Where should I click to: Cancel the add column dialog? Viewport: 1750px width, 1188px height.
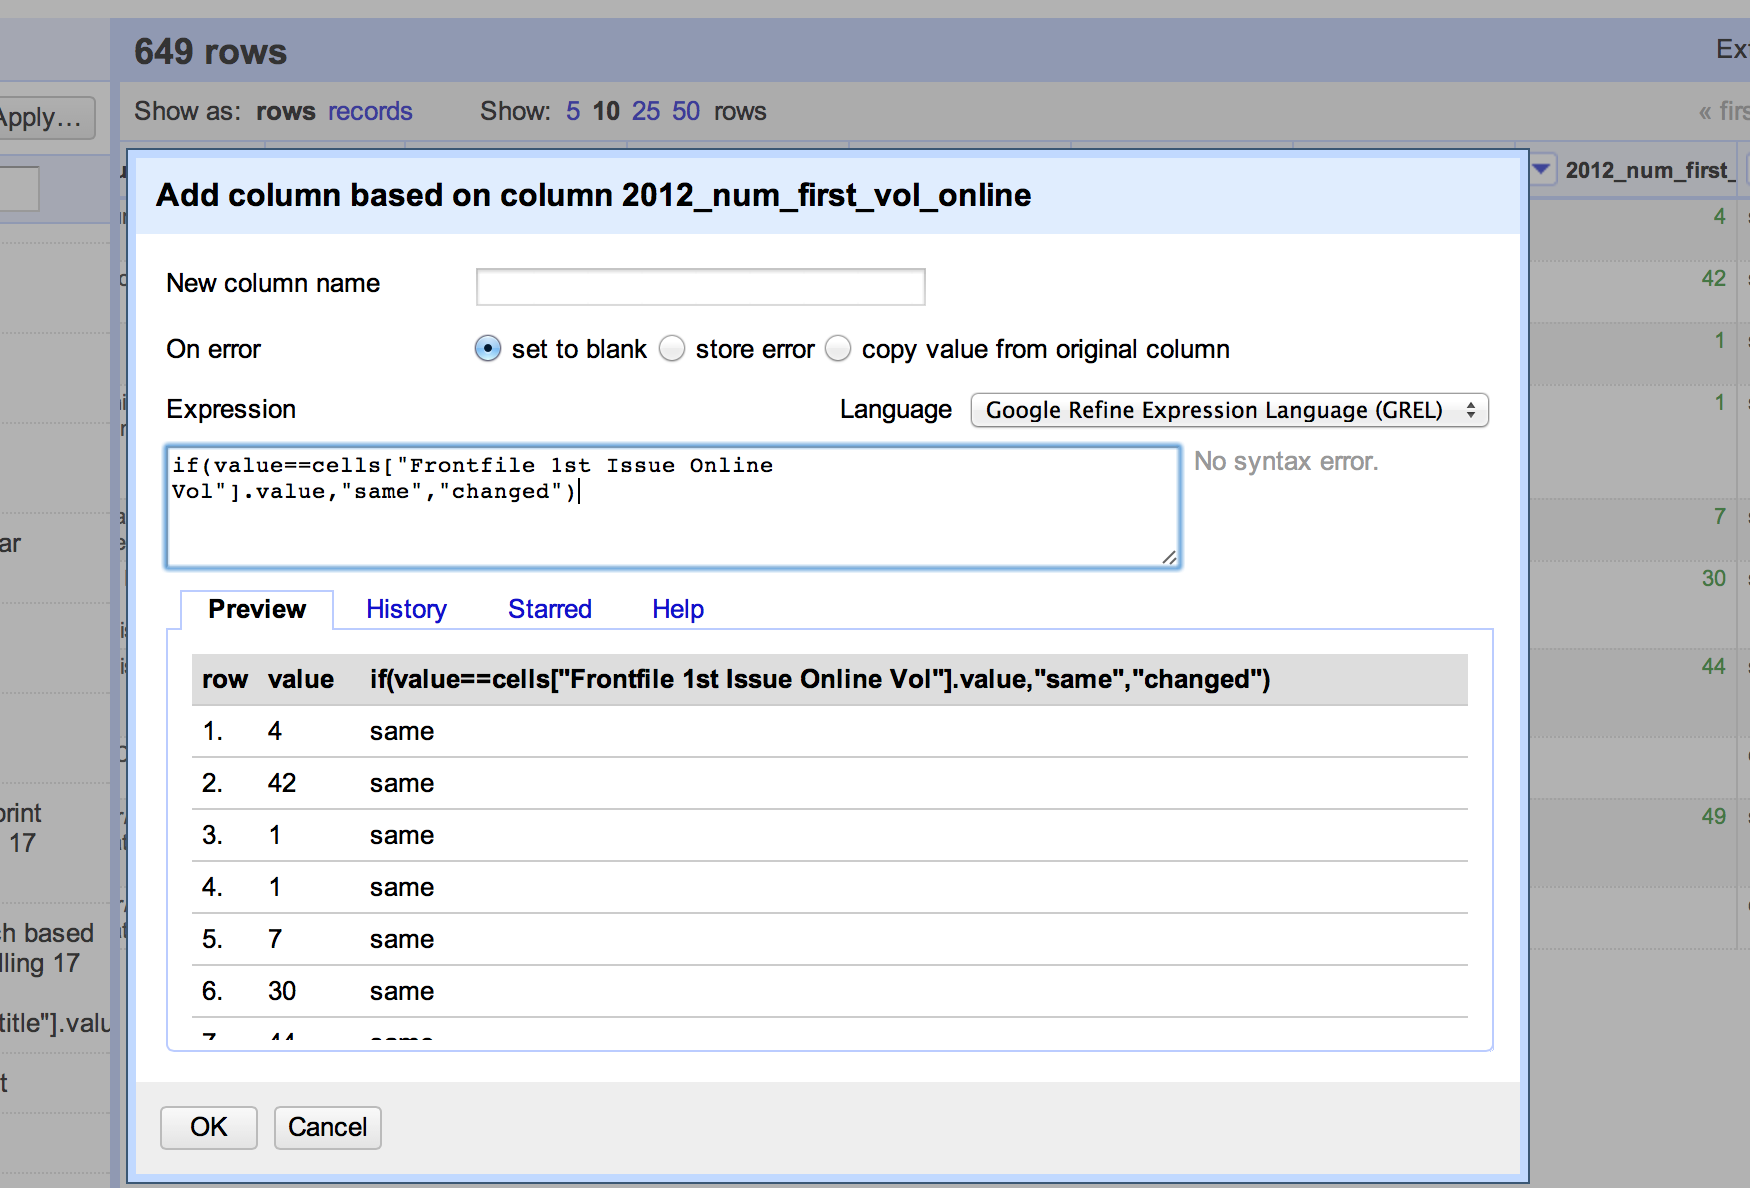pos(328,1127)
